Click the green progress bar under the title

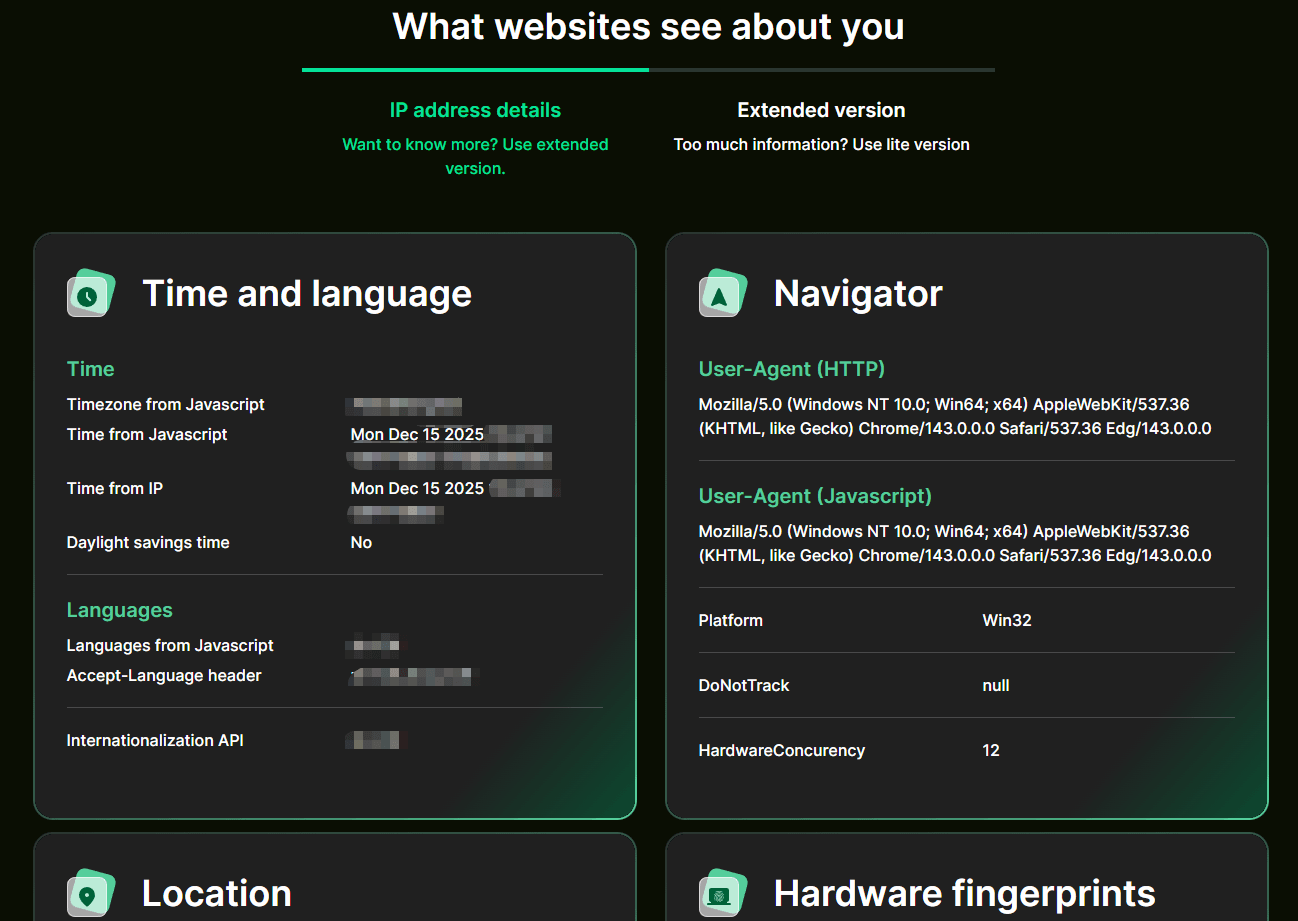coord(475,70)
